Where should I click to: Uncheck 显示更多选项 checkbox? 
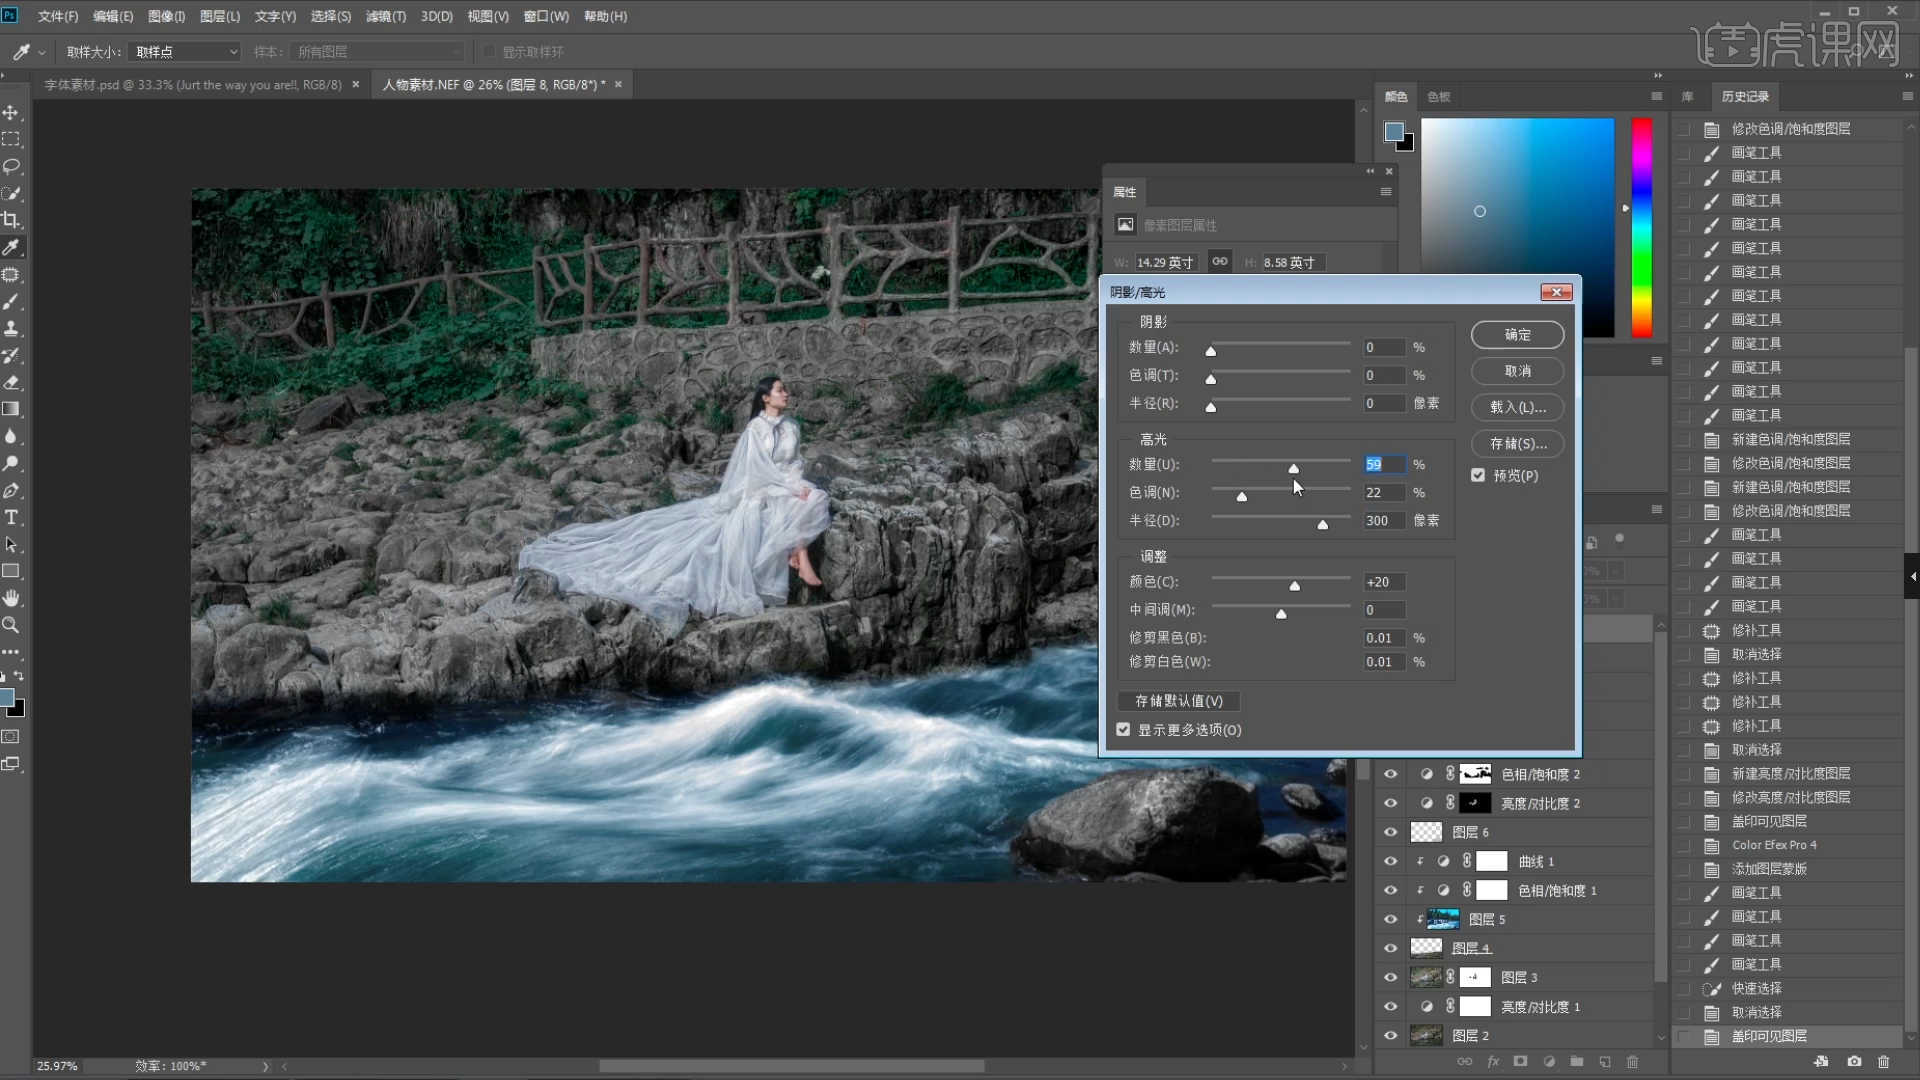pyautogui.click(x=1124, y=730)
